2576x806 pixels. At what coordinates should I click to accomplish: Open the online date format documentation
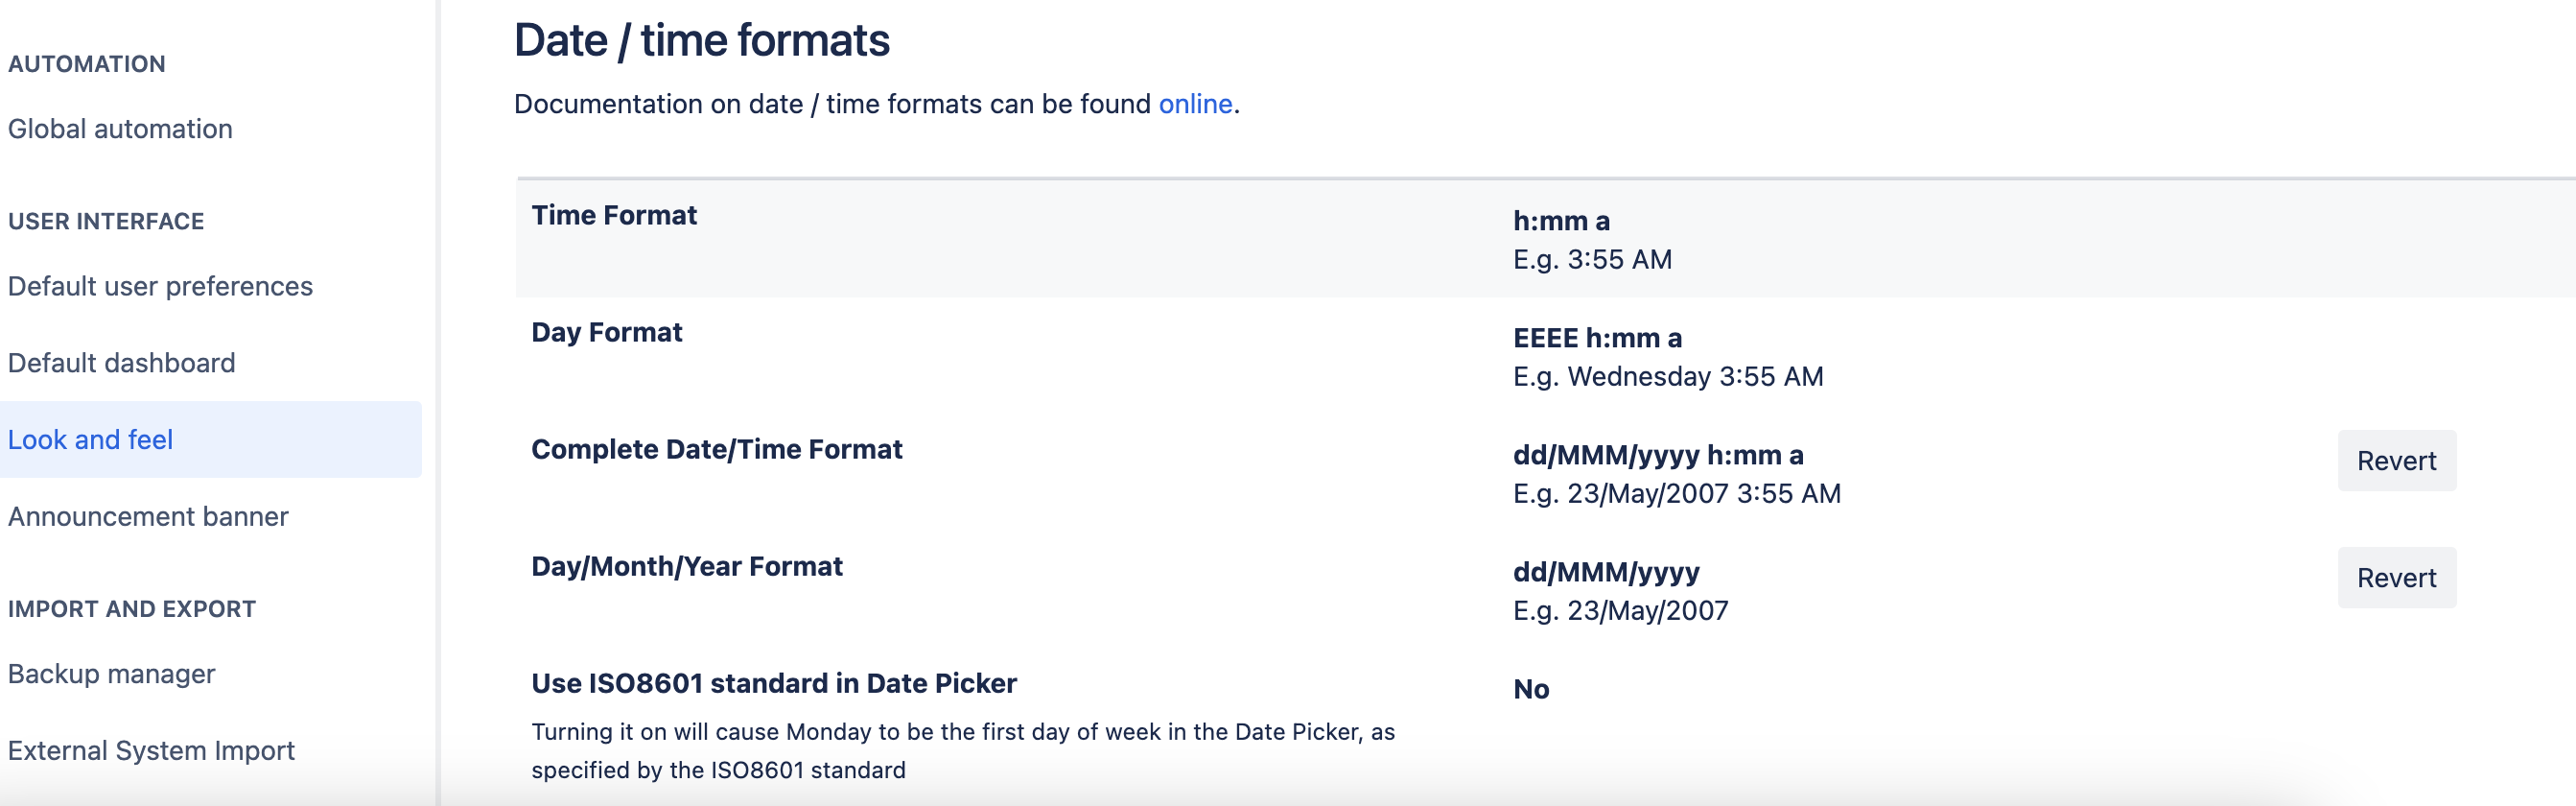click(x=1194, y=103)
